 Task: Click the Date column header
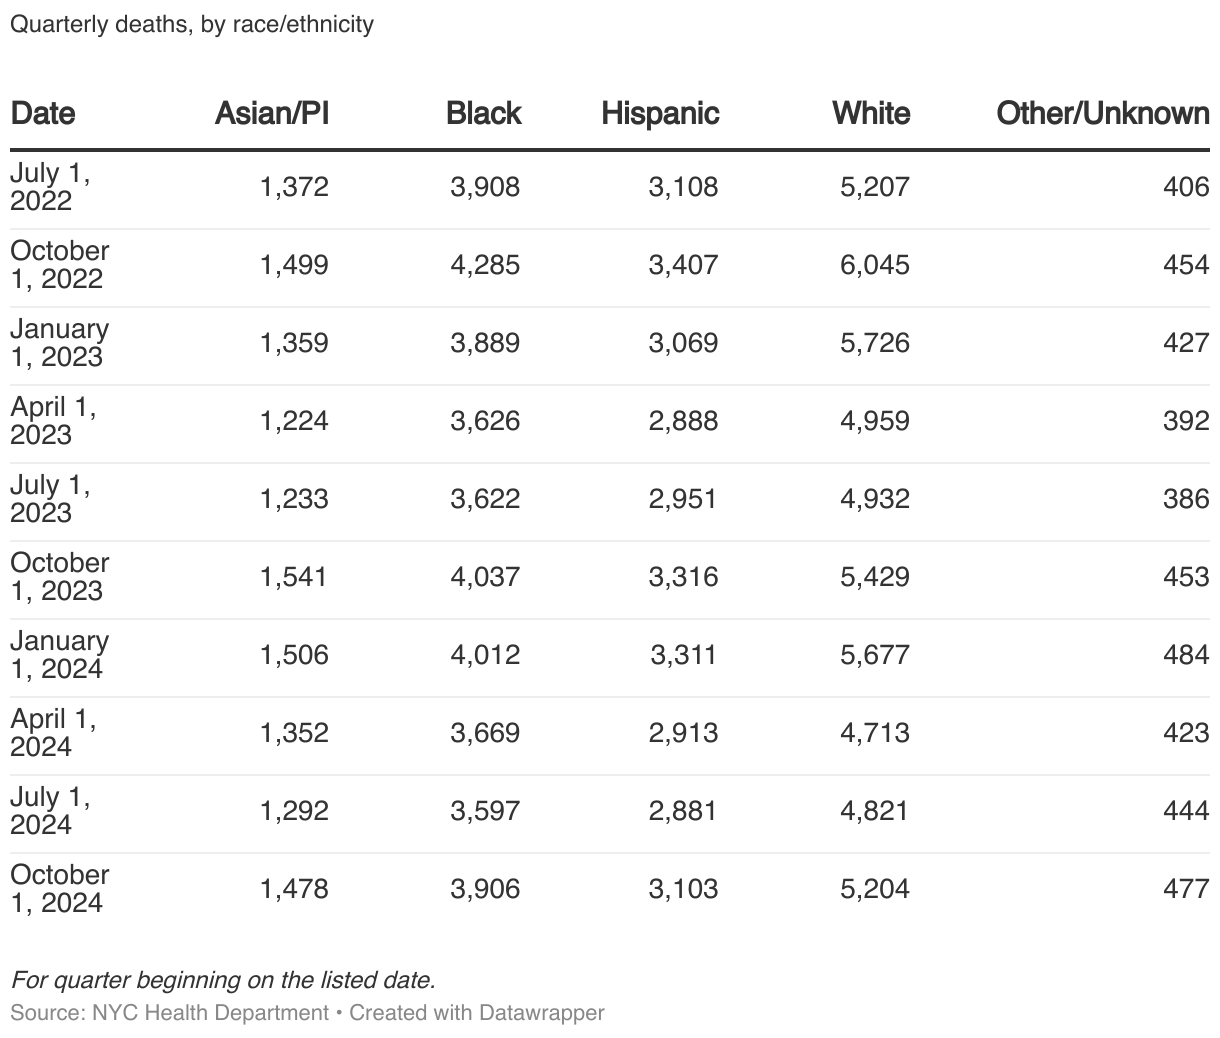coord(43,113)
